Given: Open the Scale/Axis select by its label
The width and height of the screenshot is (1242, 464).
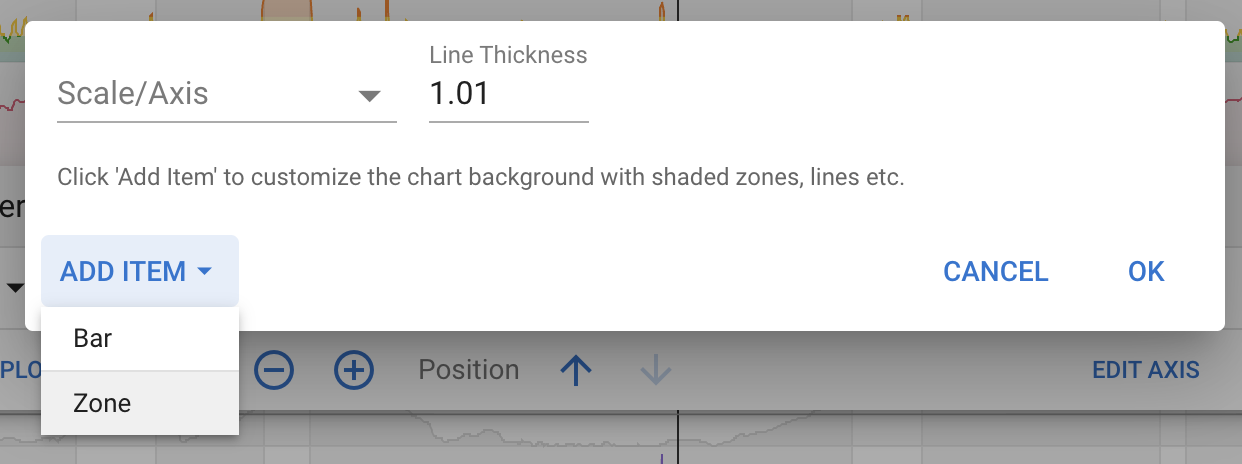Looking at the screenshot, I should 133,94.
